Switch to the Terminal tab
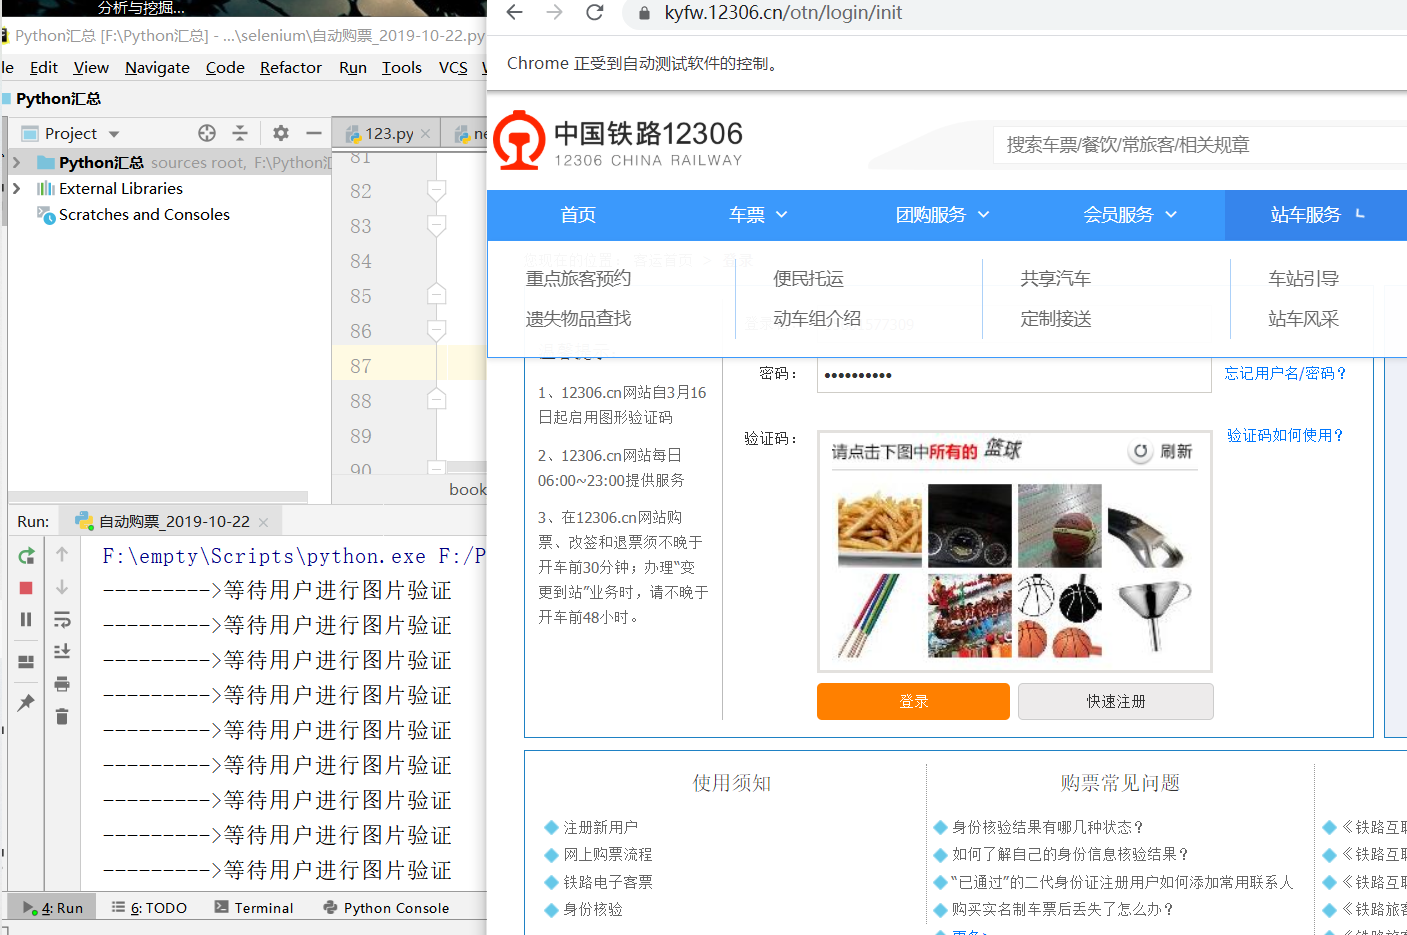This screenshot has width=1407, height=935. [253, 907]
